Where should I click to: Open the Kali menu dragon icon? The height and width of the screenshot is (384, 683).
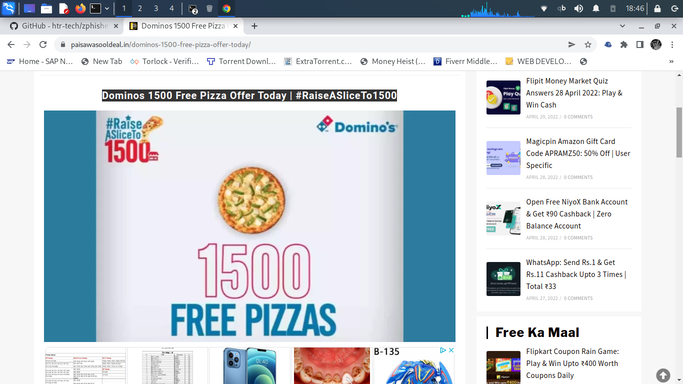click(8, 8)
